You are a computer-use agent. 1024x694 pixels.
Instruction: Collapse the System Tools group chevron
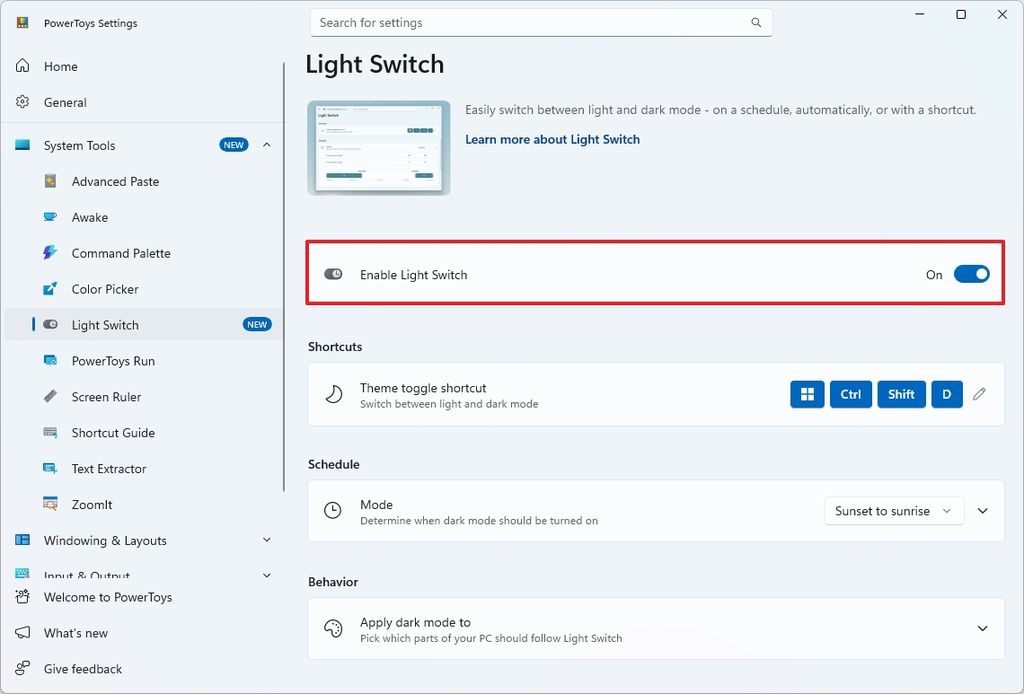click(x=266, y=145)
